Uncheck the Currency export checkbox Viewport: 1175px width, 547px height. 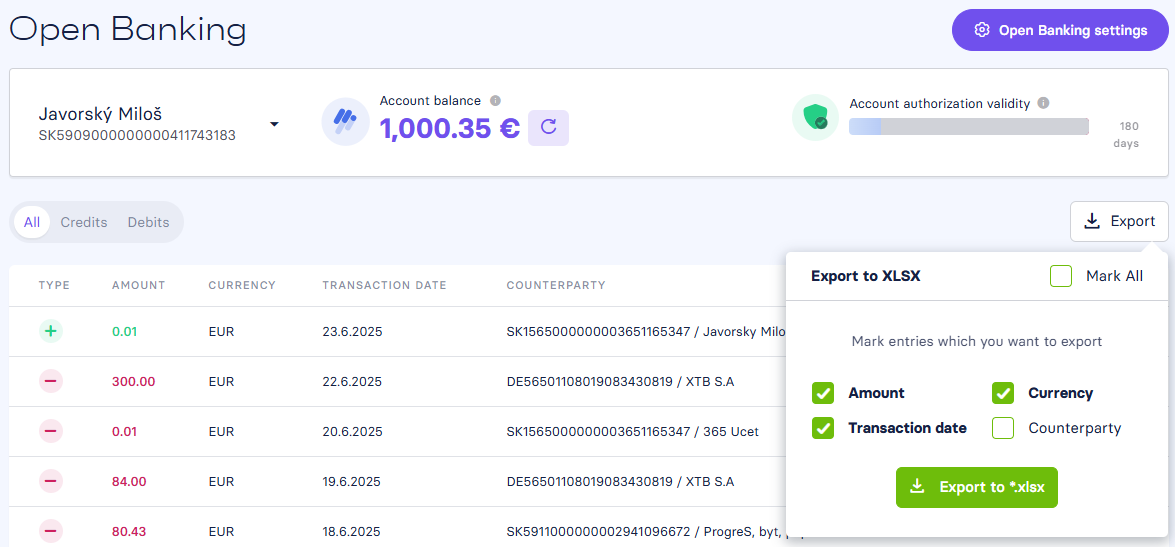coord(1003,393)
